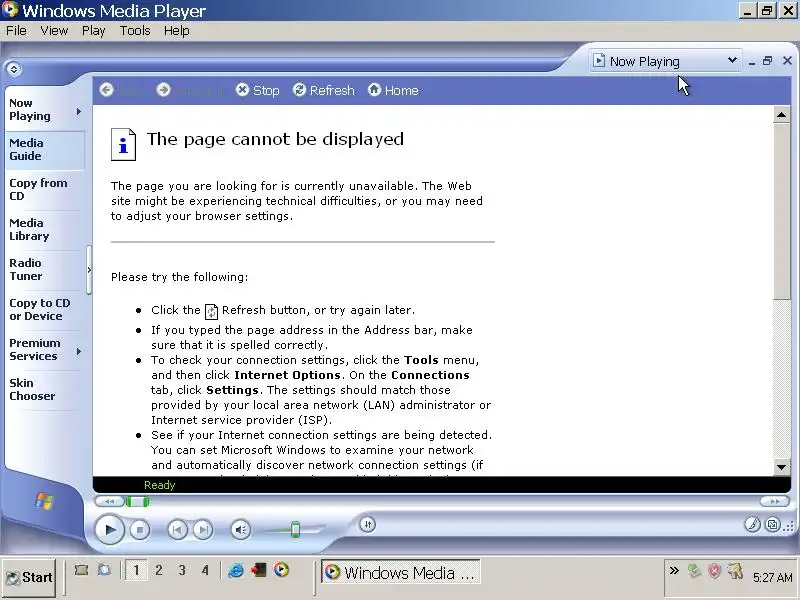The width and height of the screenshot is (800, 600).
Task: Click the Show Desktop quick launch icon
Action: pyautogui.click(x=81, y=570)
